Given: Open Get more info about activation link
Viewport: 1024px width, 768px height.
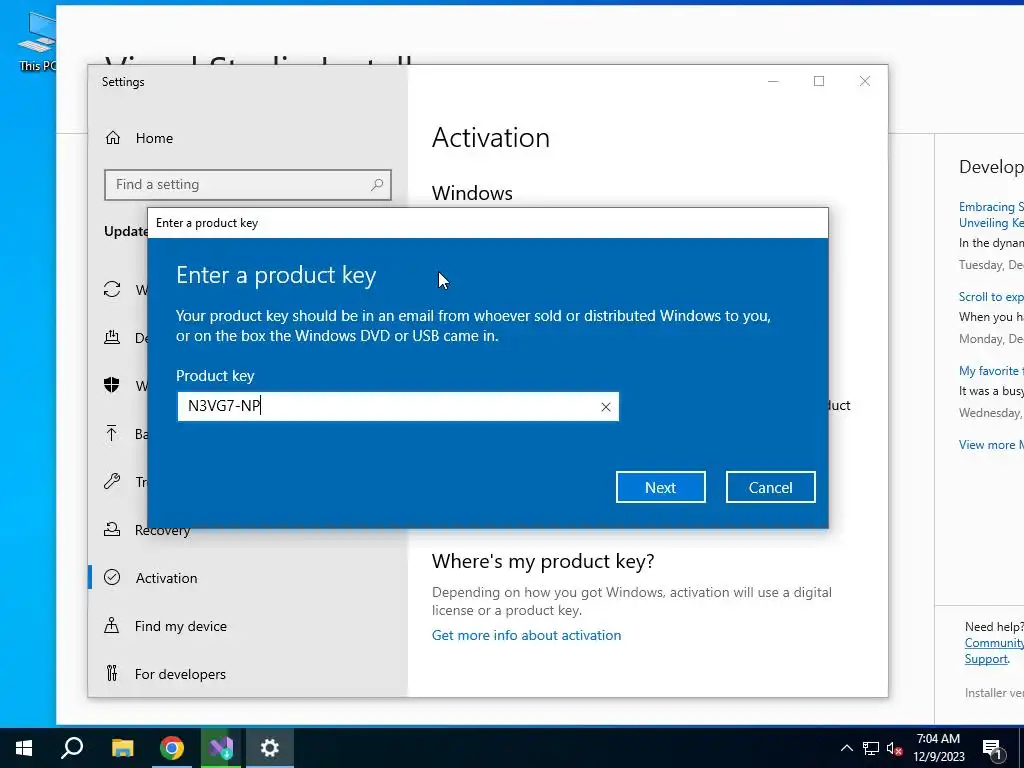Looking at the screenshot, I should click(526, 635).
